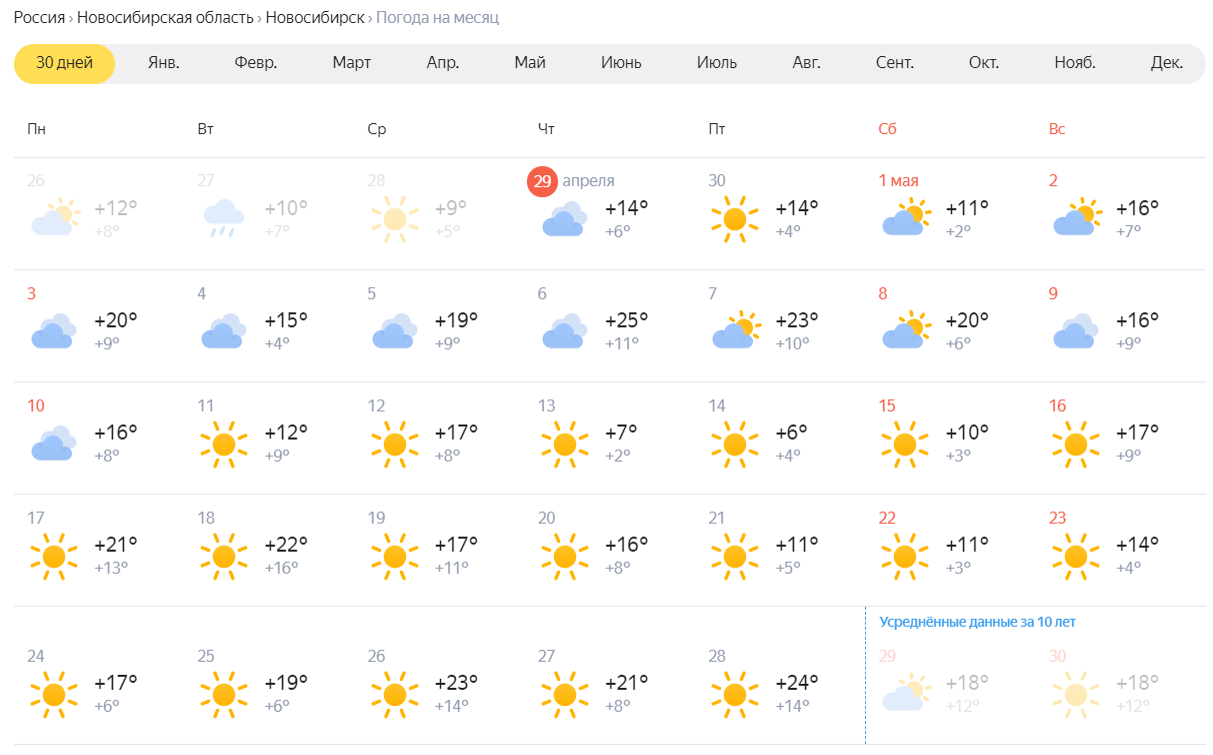Click the partly cloudy icon for May 7

click(x=736, y=330)
